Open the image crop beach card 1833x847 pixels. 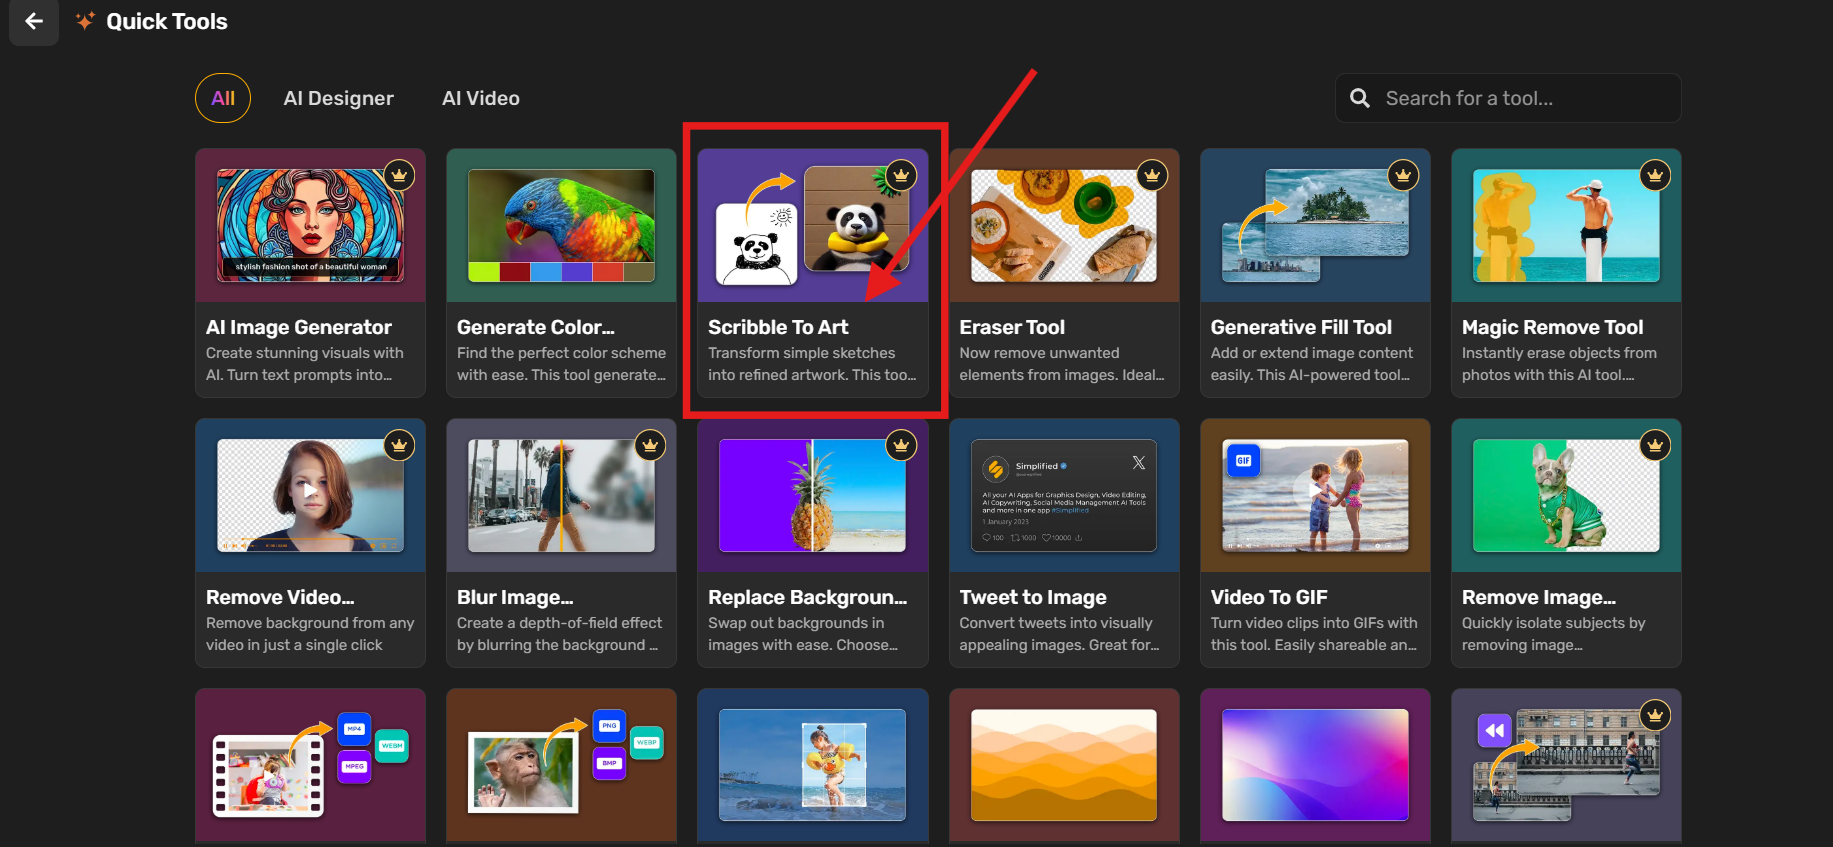coord(813,765)
